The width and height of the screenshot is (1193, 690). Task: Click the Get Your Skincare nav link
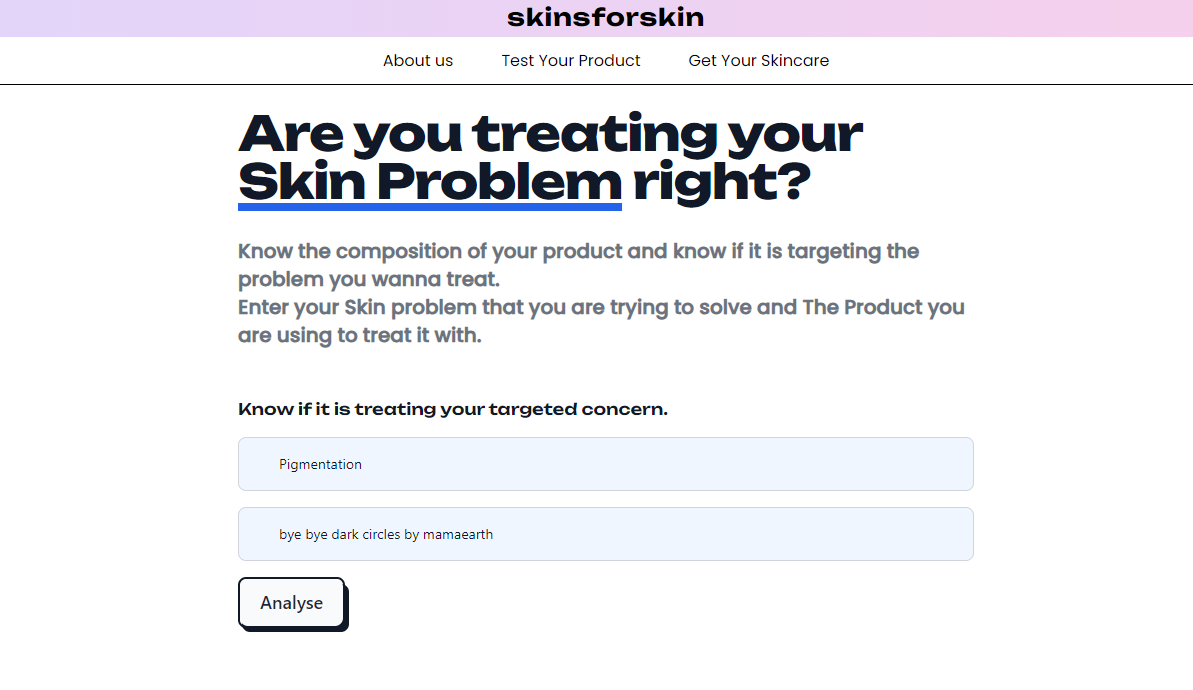tap(758, 60)
